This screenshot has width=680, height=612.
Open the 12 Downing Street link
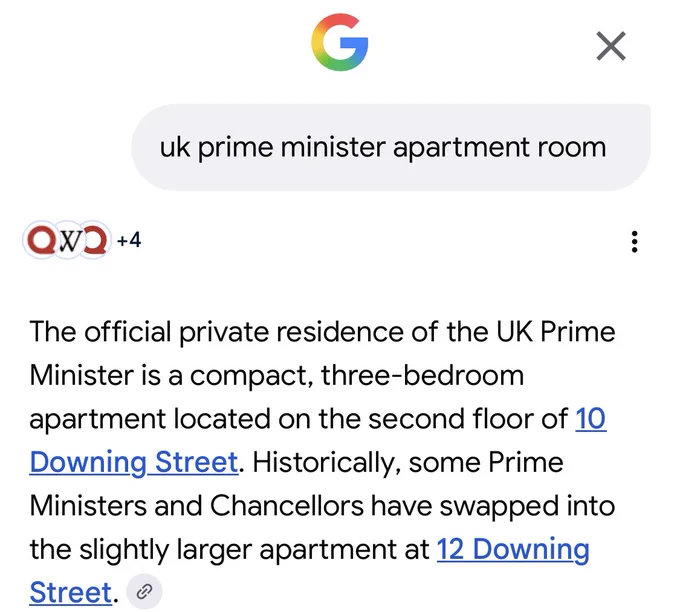(513, 550)
